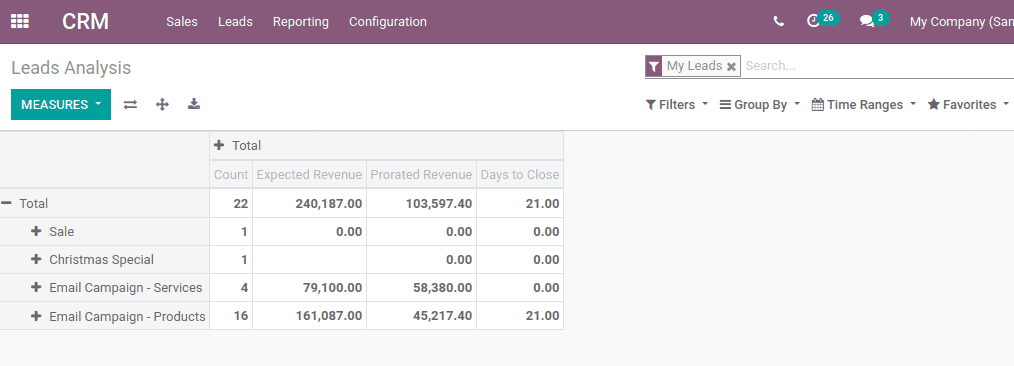Sort by Expected Revenue column header
The height and width of the screenshot is (366, 1014).
point(309,175)
